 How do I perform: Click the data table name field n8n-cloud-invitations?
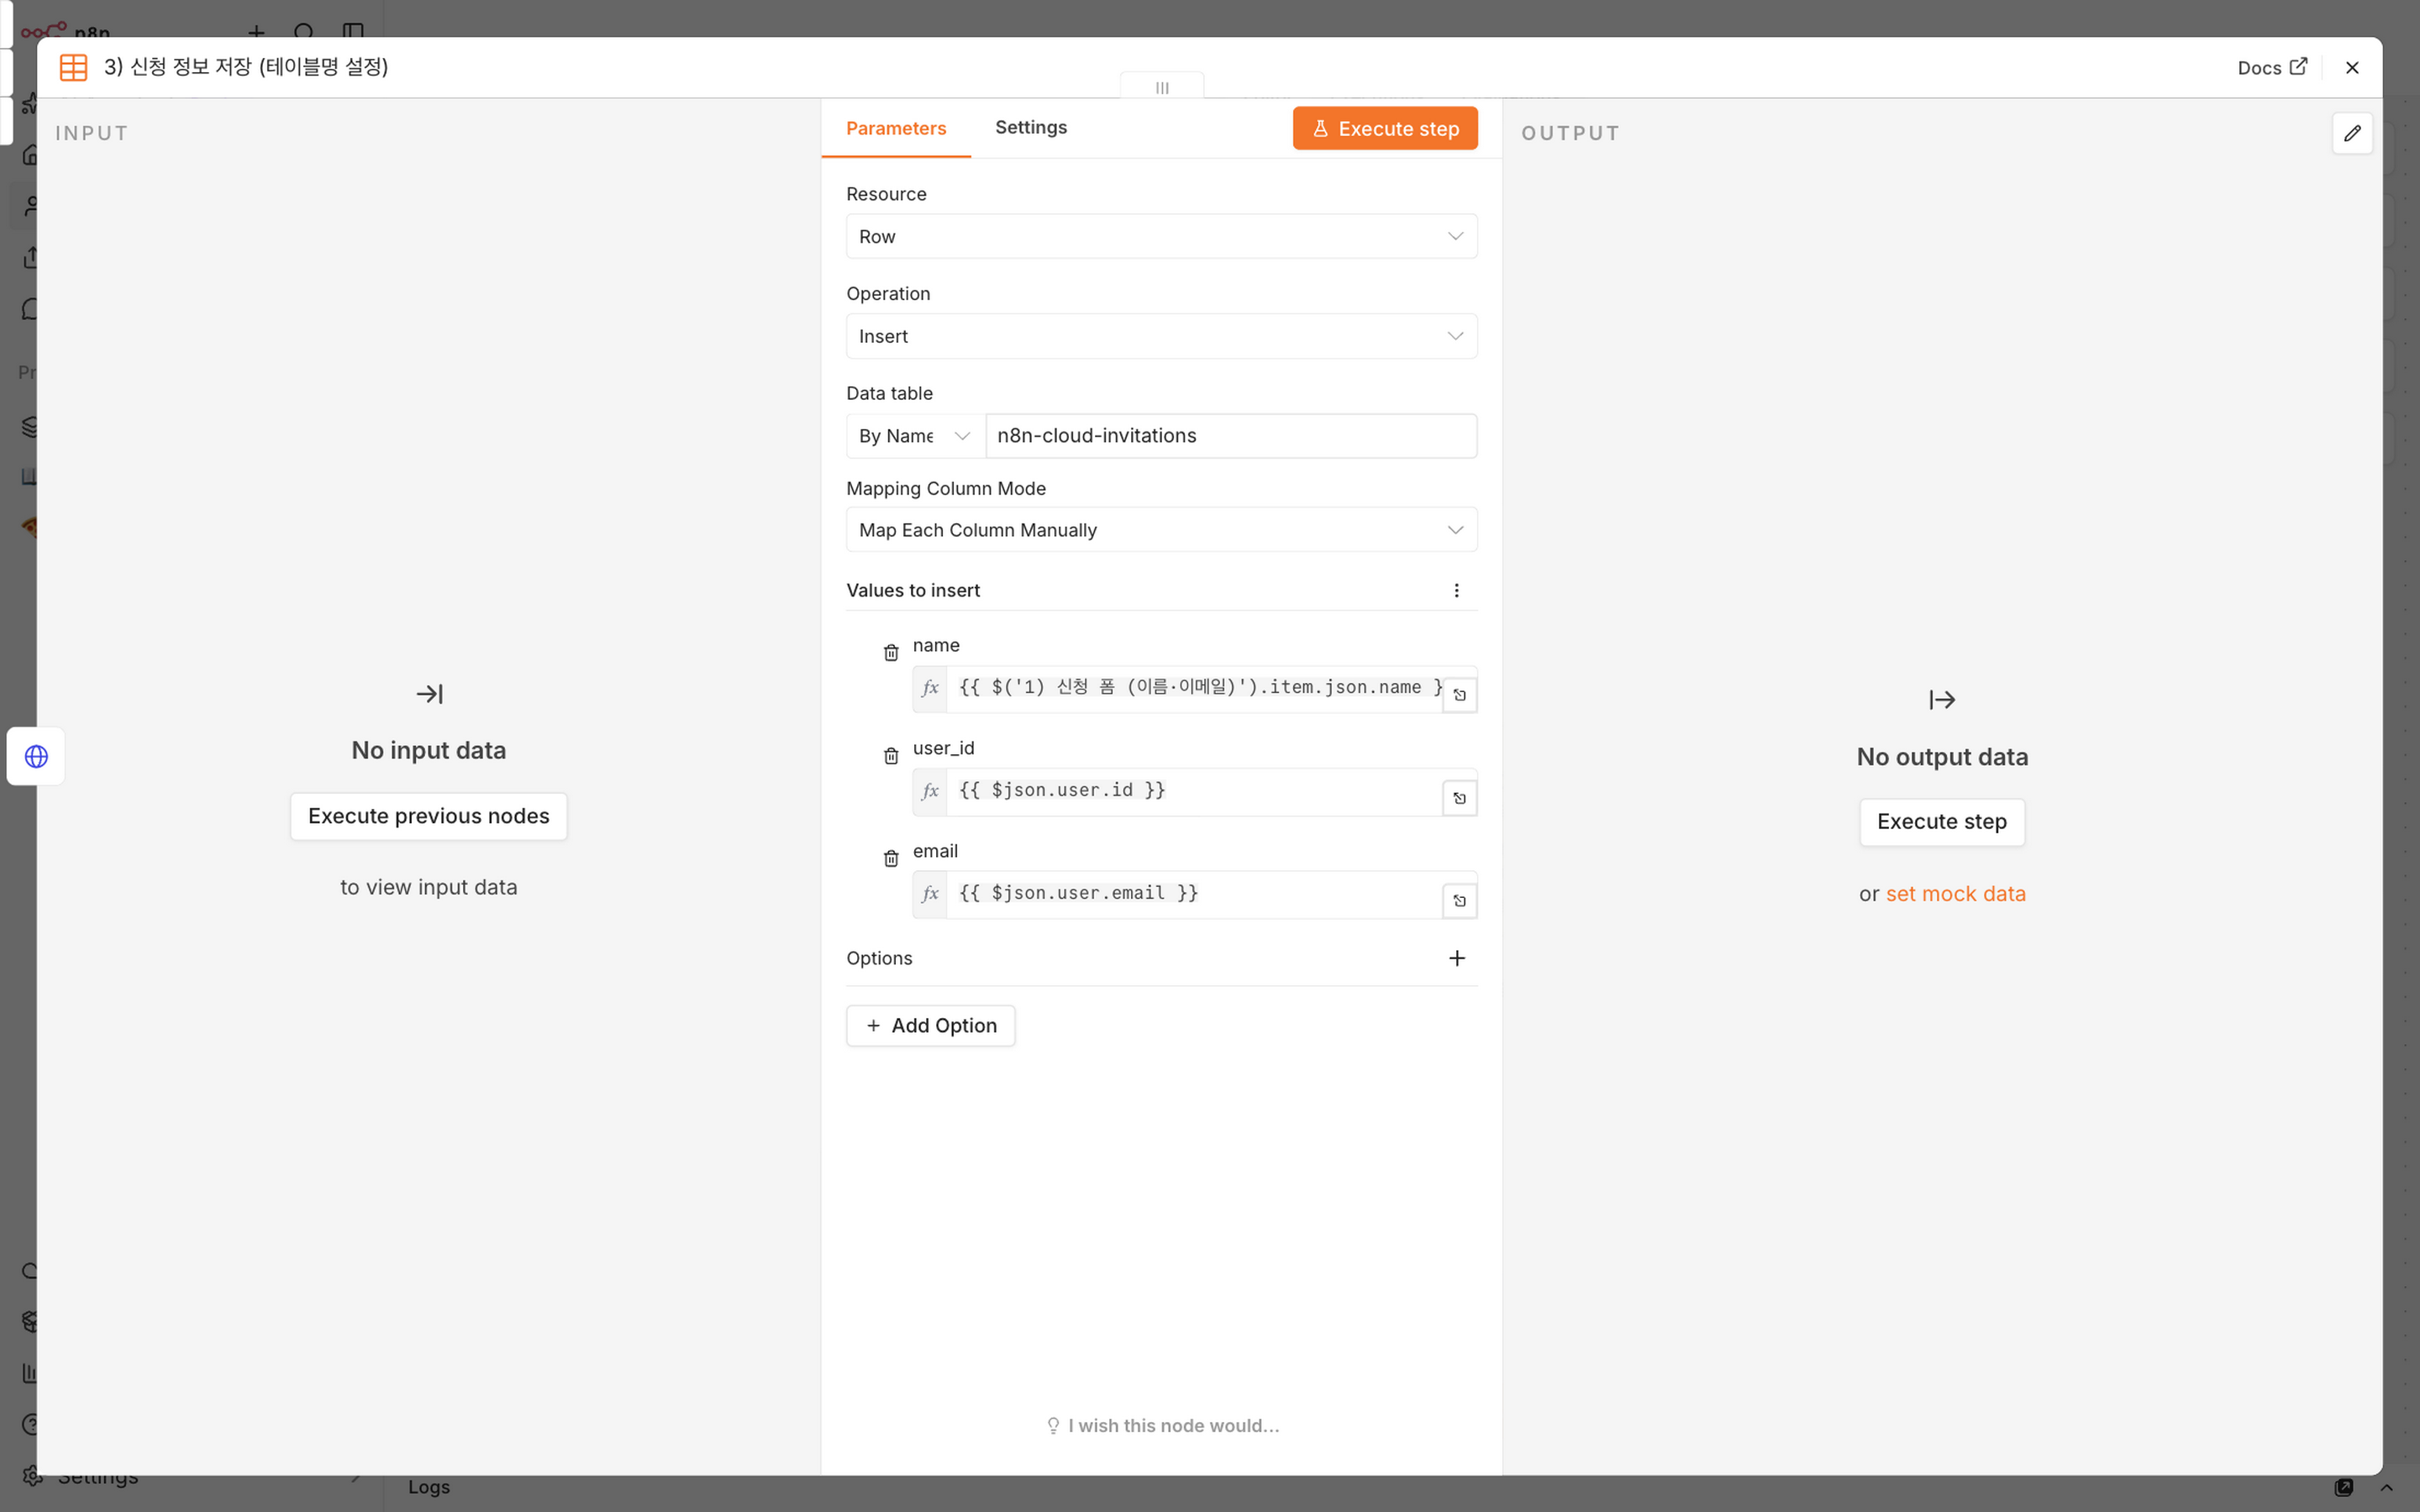pos(1231,436)
